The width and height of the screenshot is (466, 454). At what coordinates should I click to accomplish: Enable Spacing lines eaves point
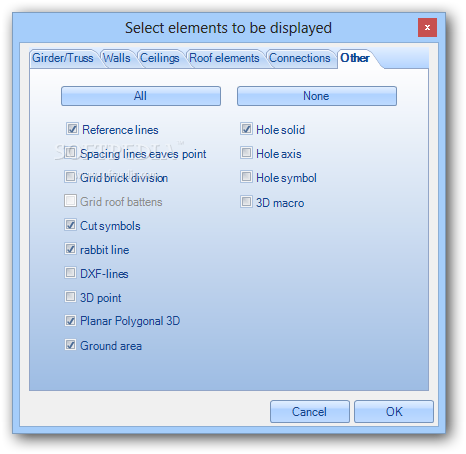(70, 153)
